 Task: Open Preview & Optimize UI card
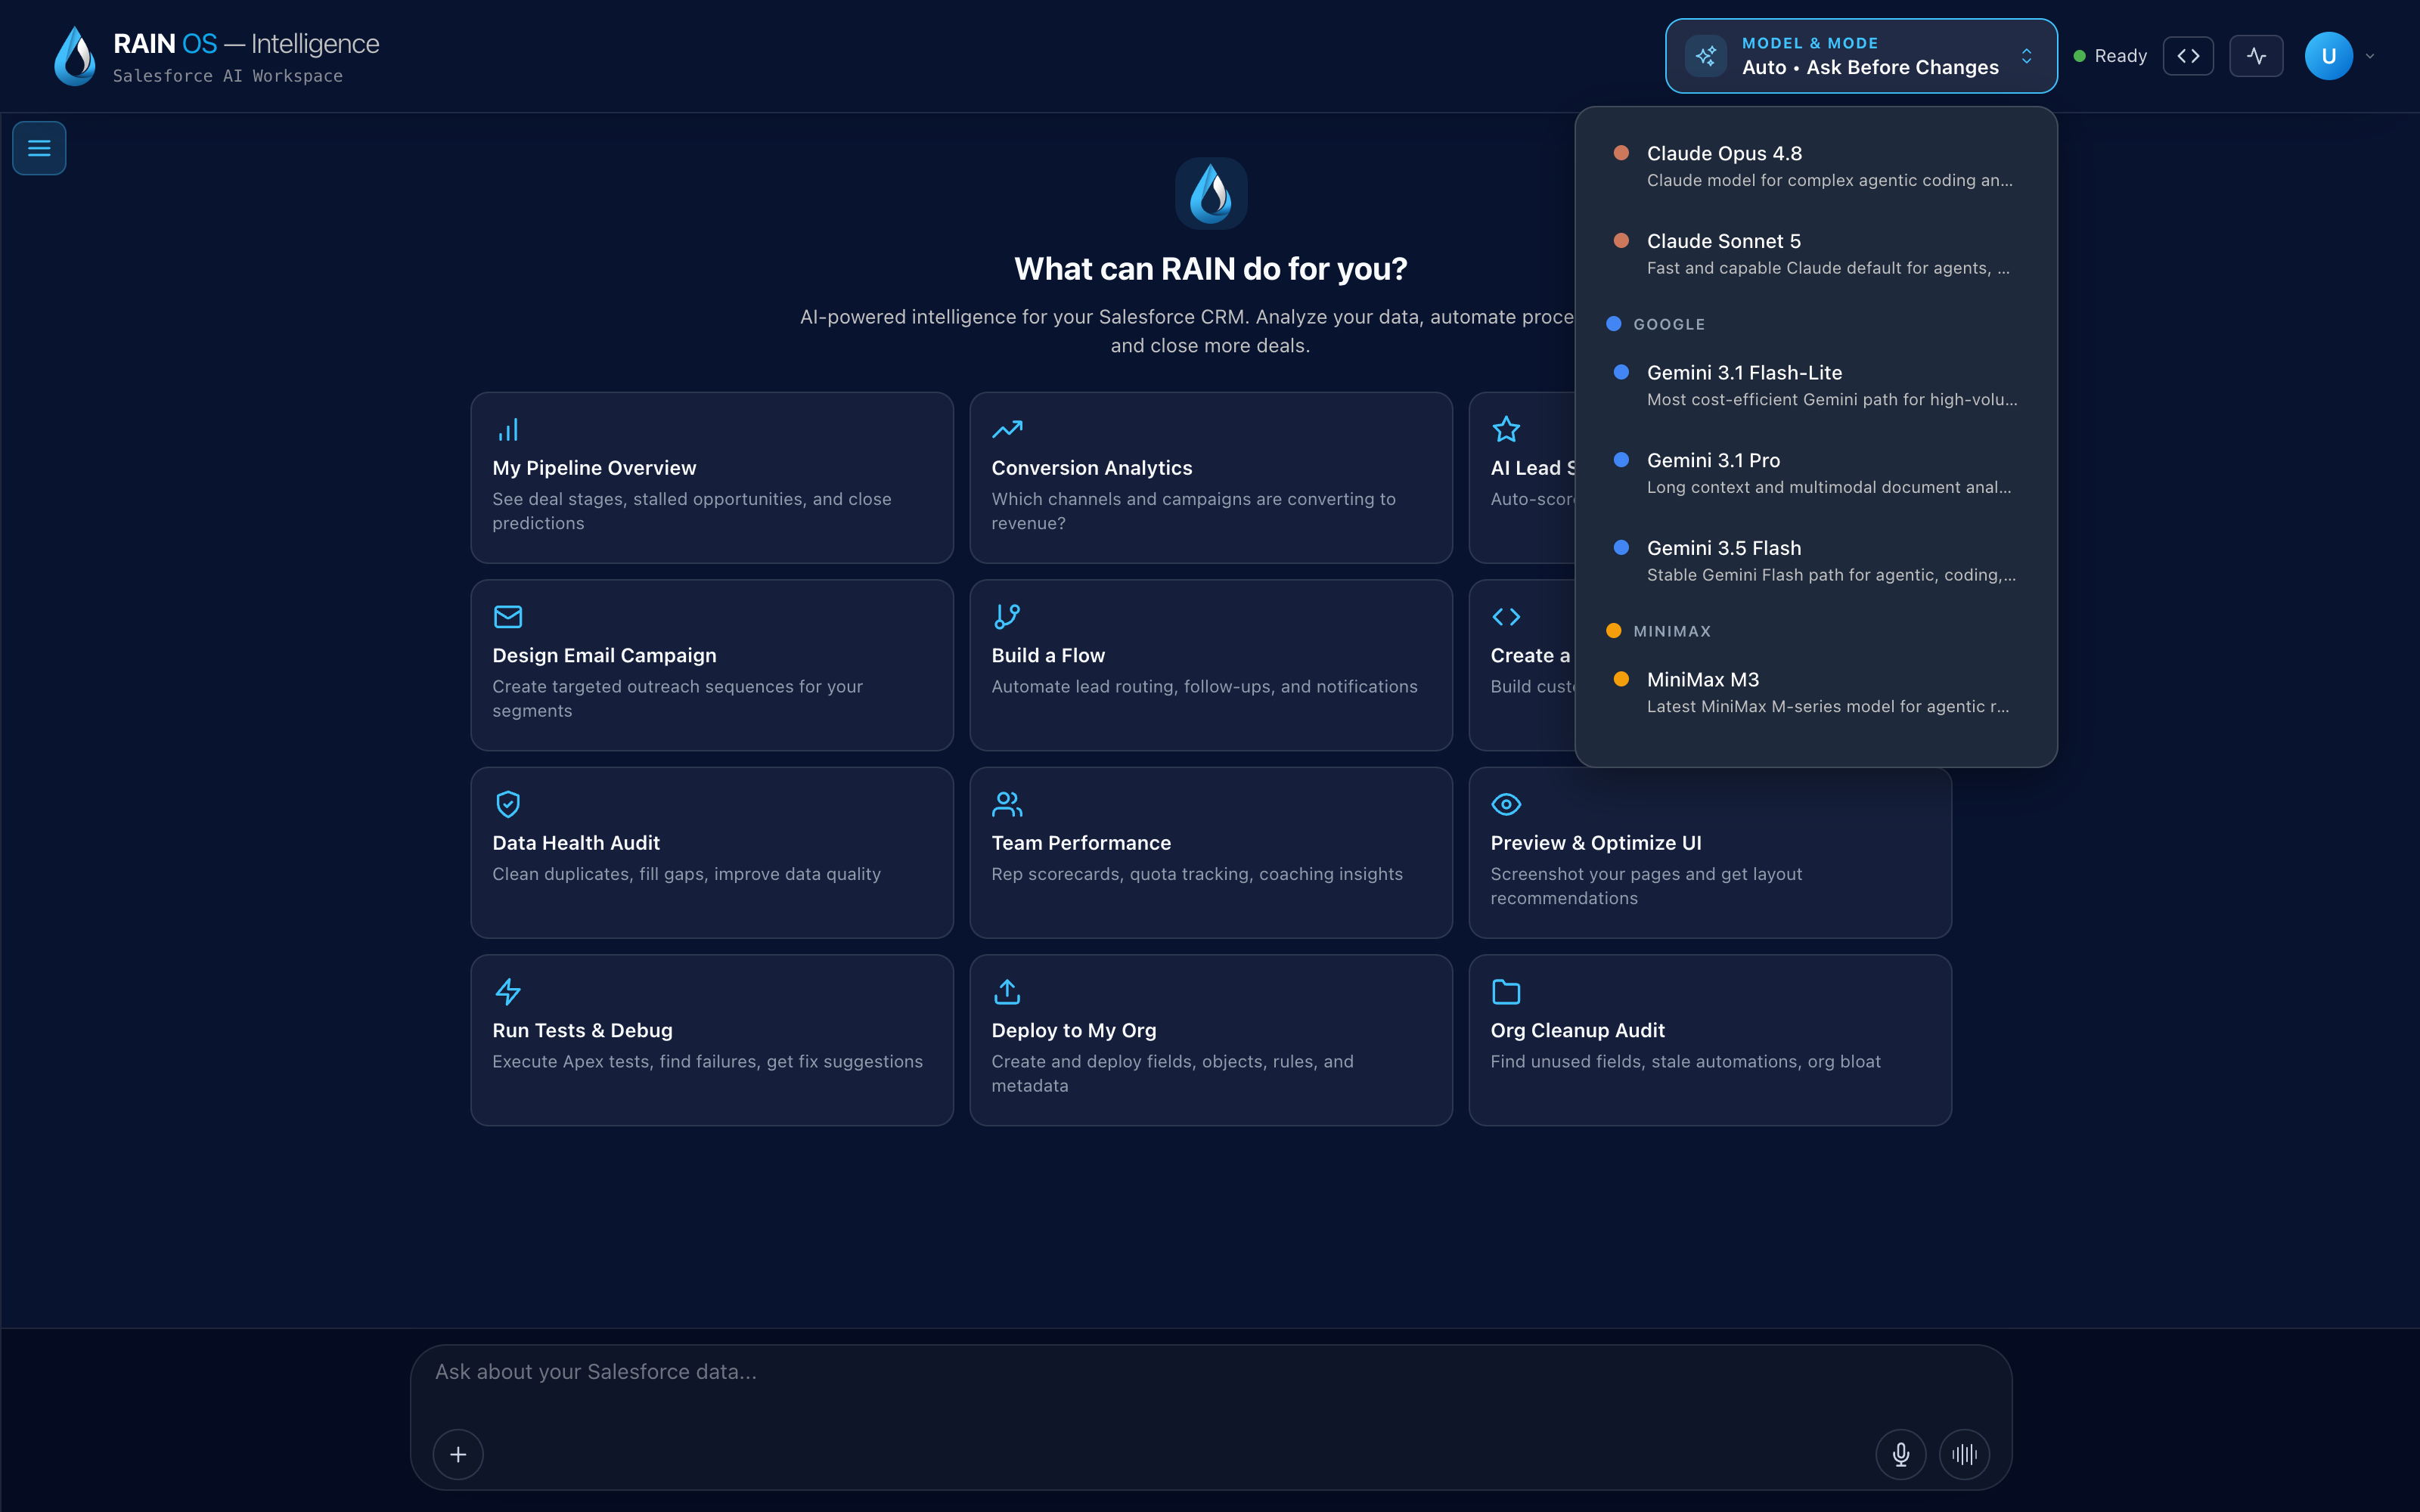(x=1710, y=853)
